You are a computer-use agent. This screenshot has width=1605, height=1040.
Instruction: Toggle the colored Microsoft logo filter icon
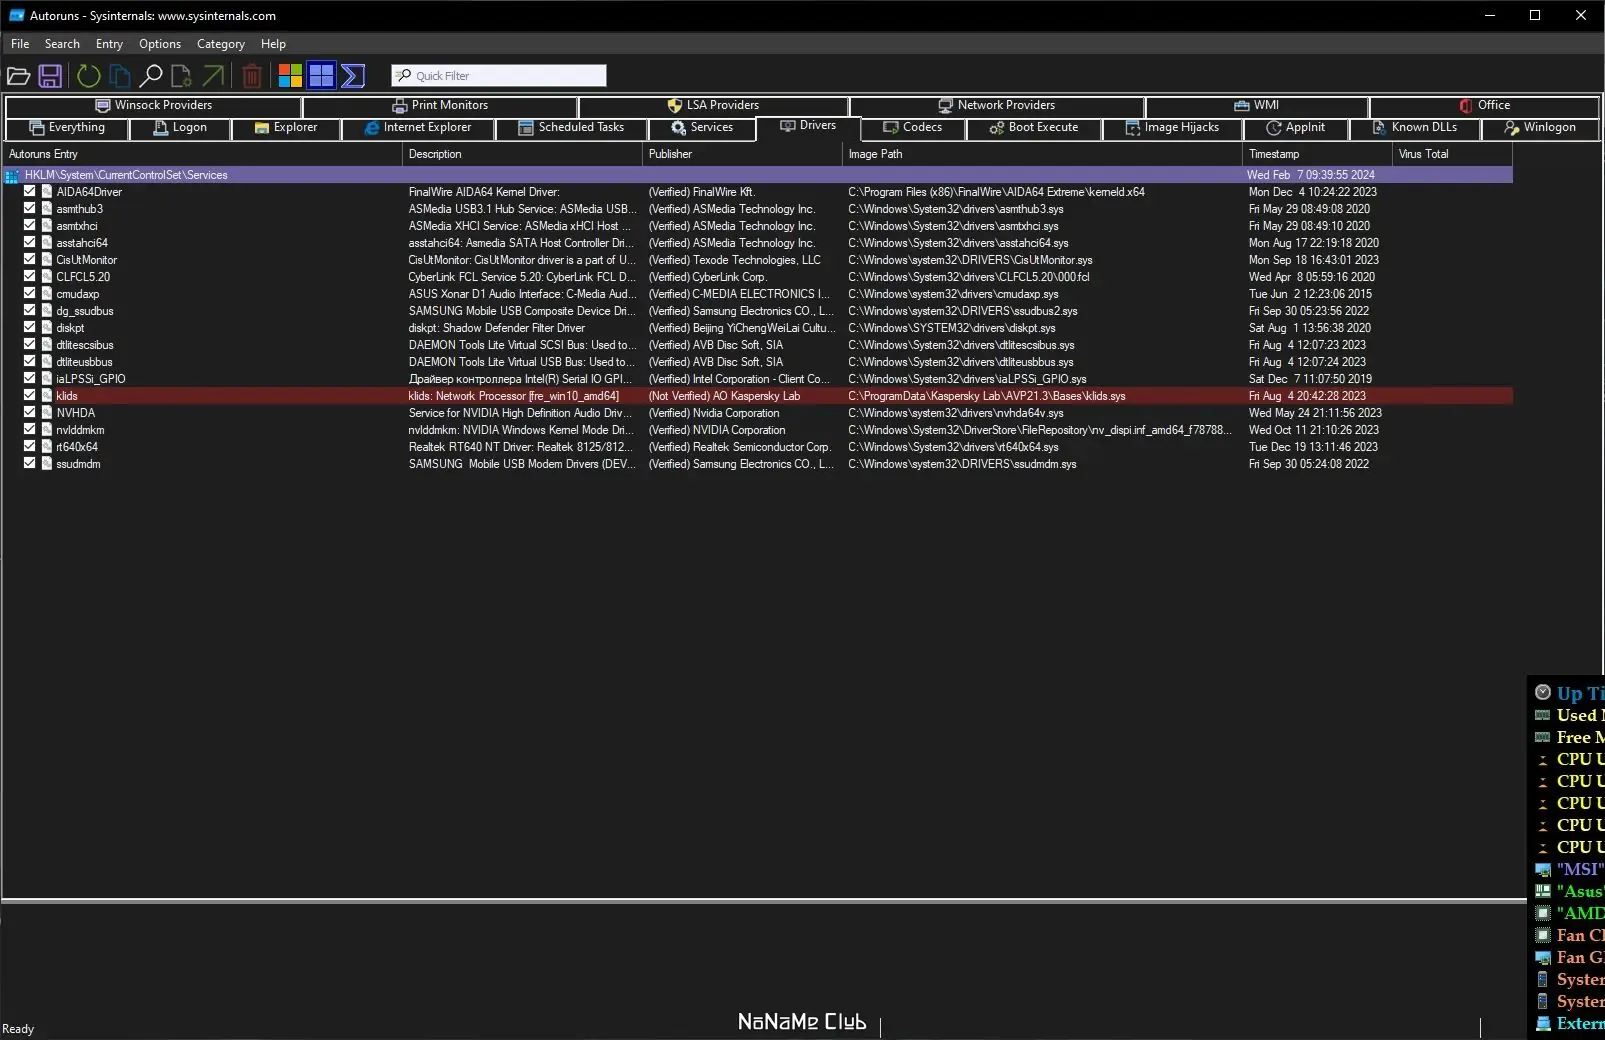click(290, 75)
